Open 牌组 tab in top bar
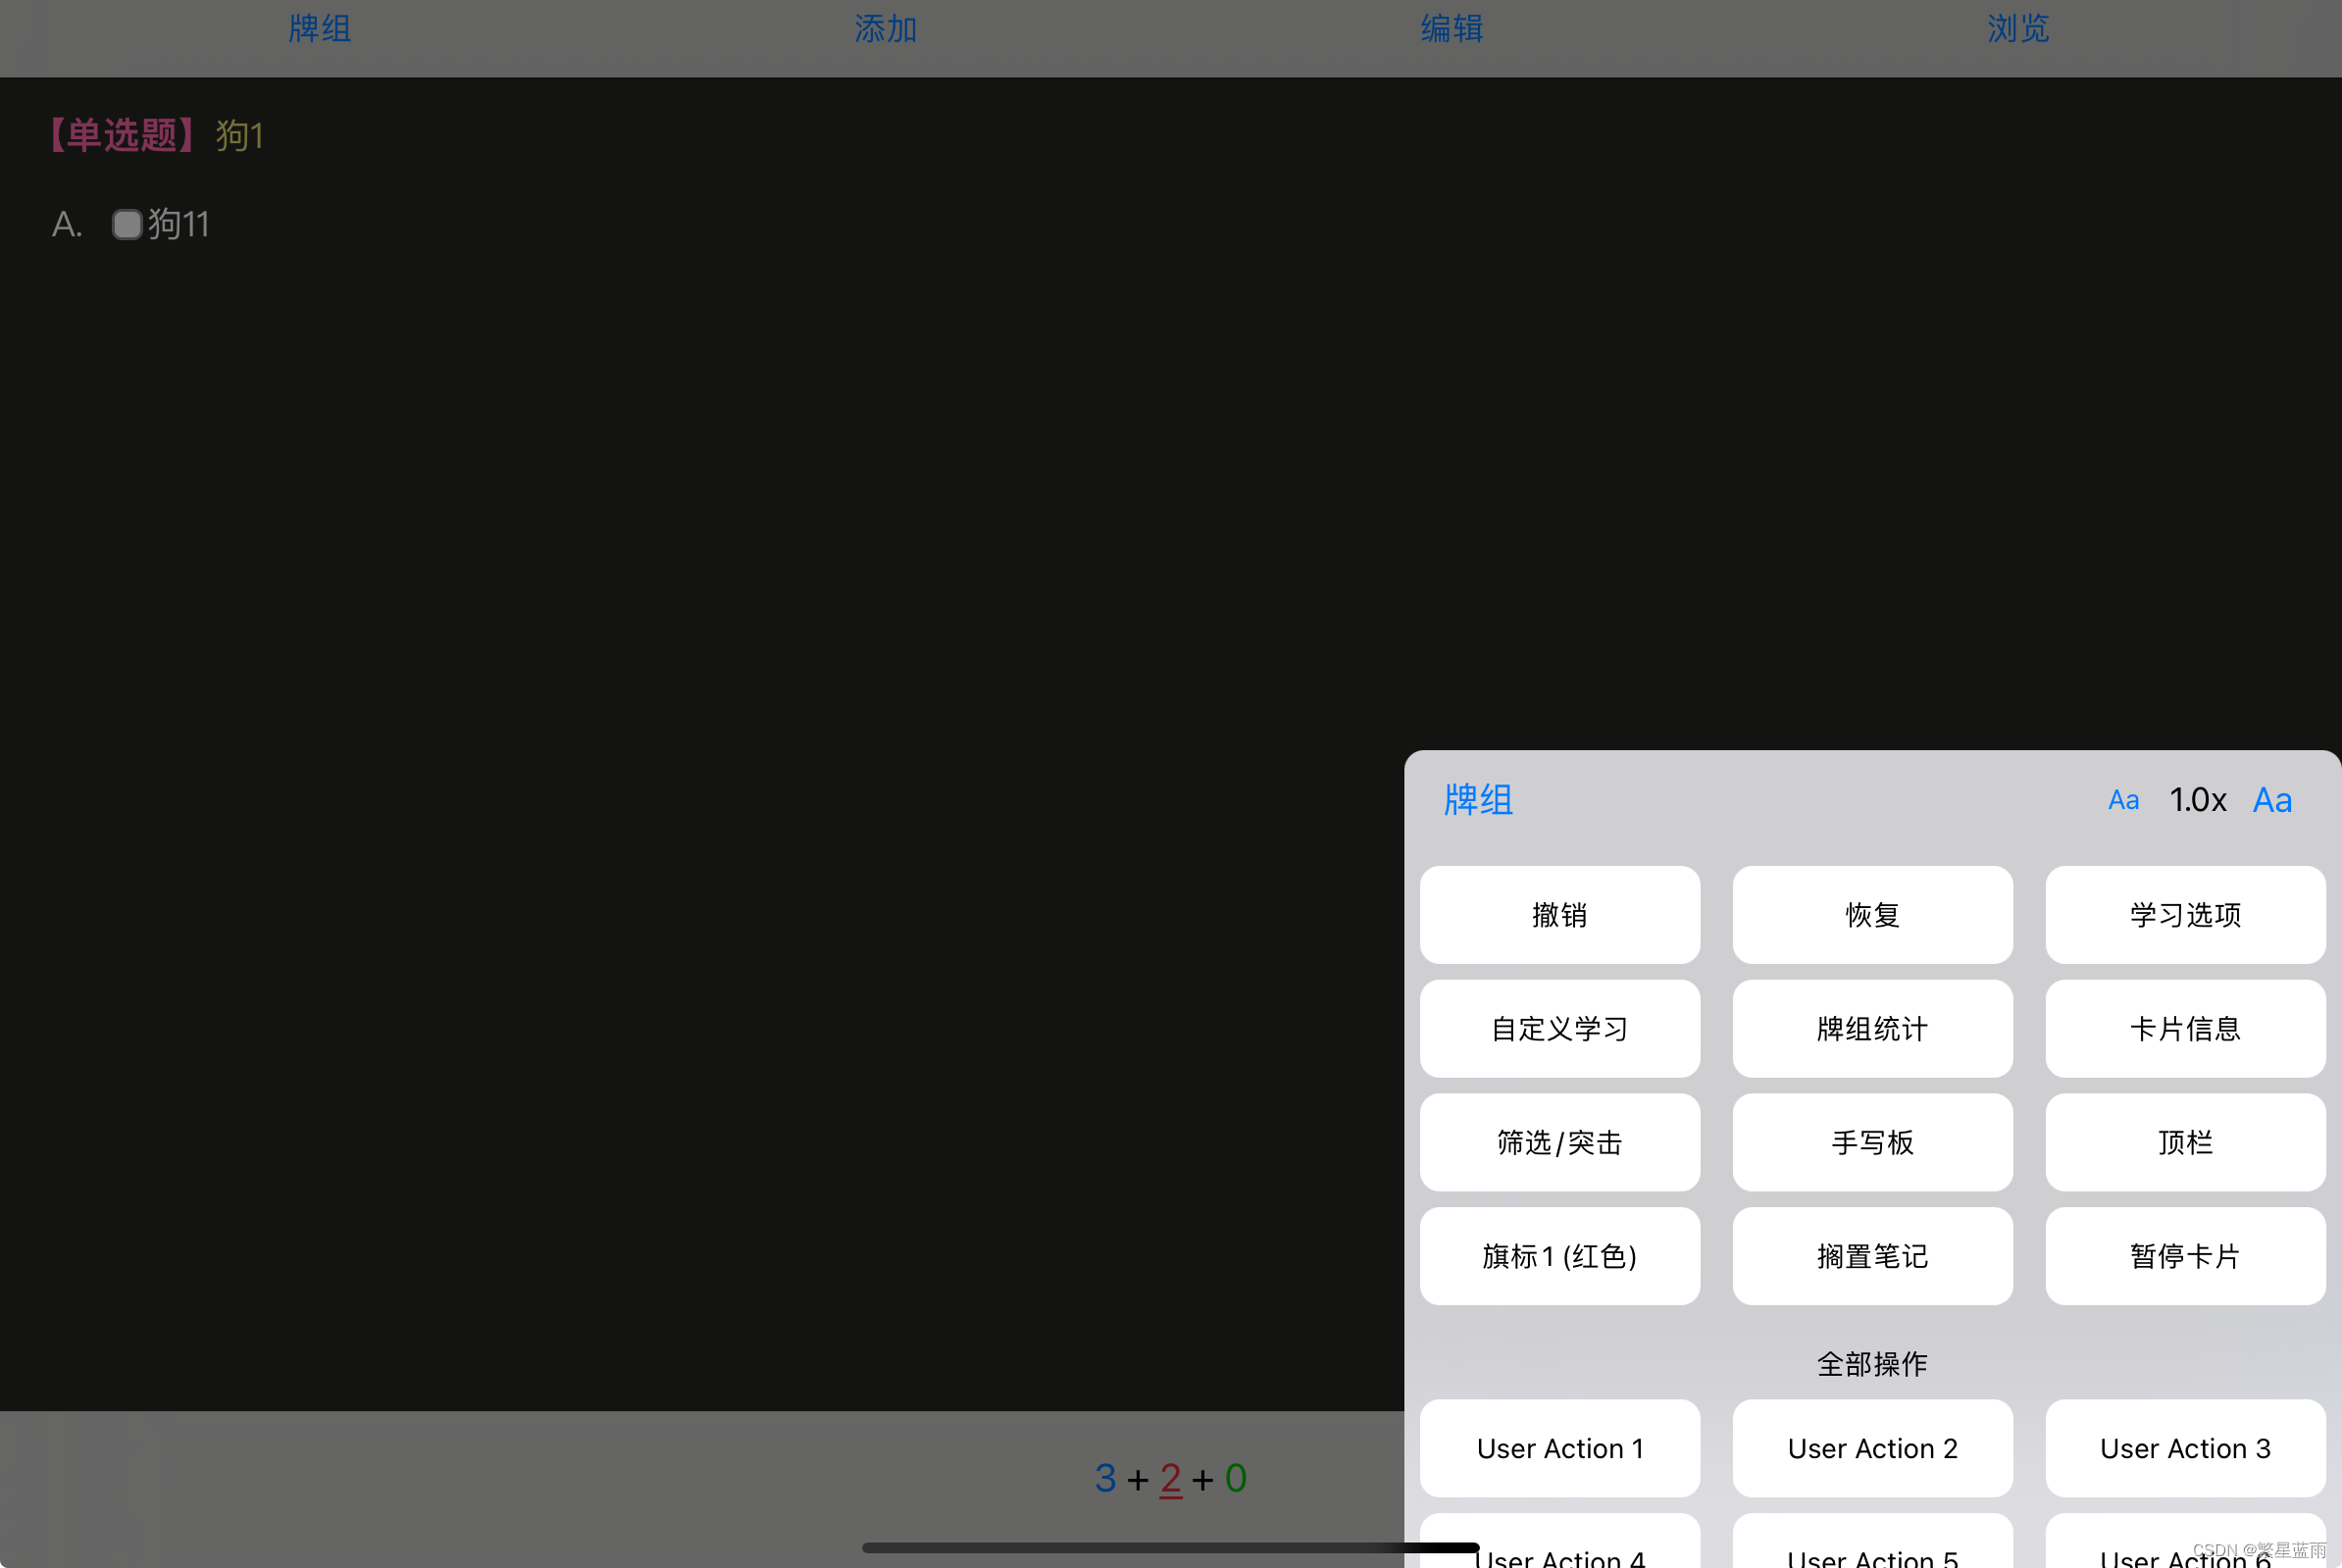The width and height of the screenshot is (2342, 1568). pyautogui.click(x=320, y=28)
